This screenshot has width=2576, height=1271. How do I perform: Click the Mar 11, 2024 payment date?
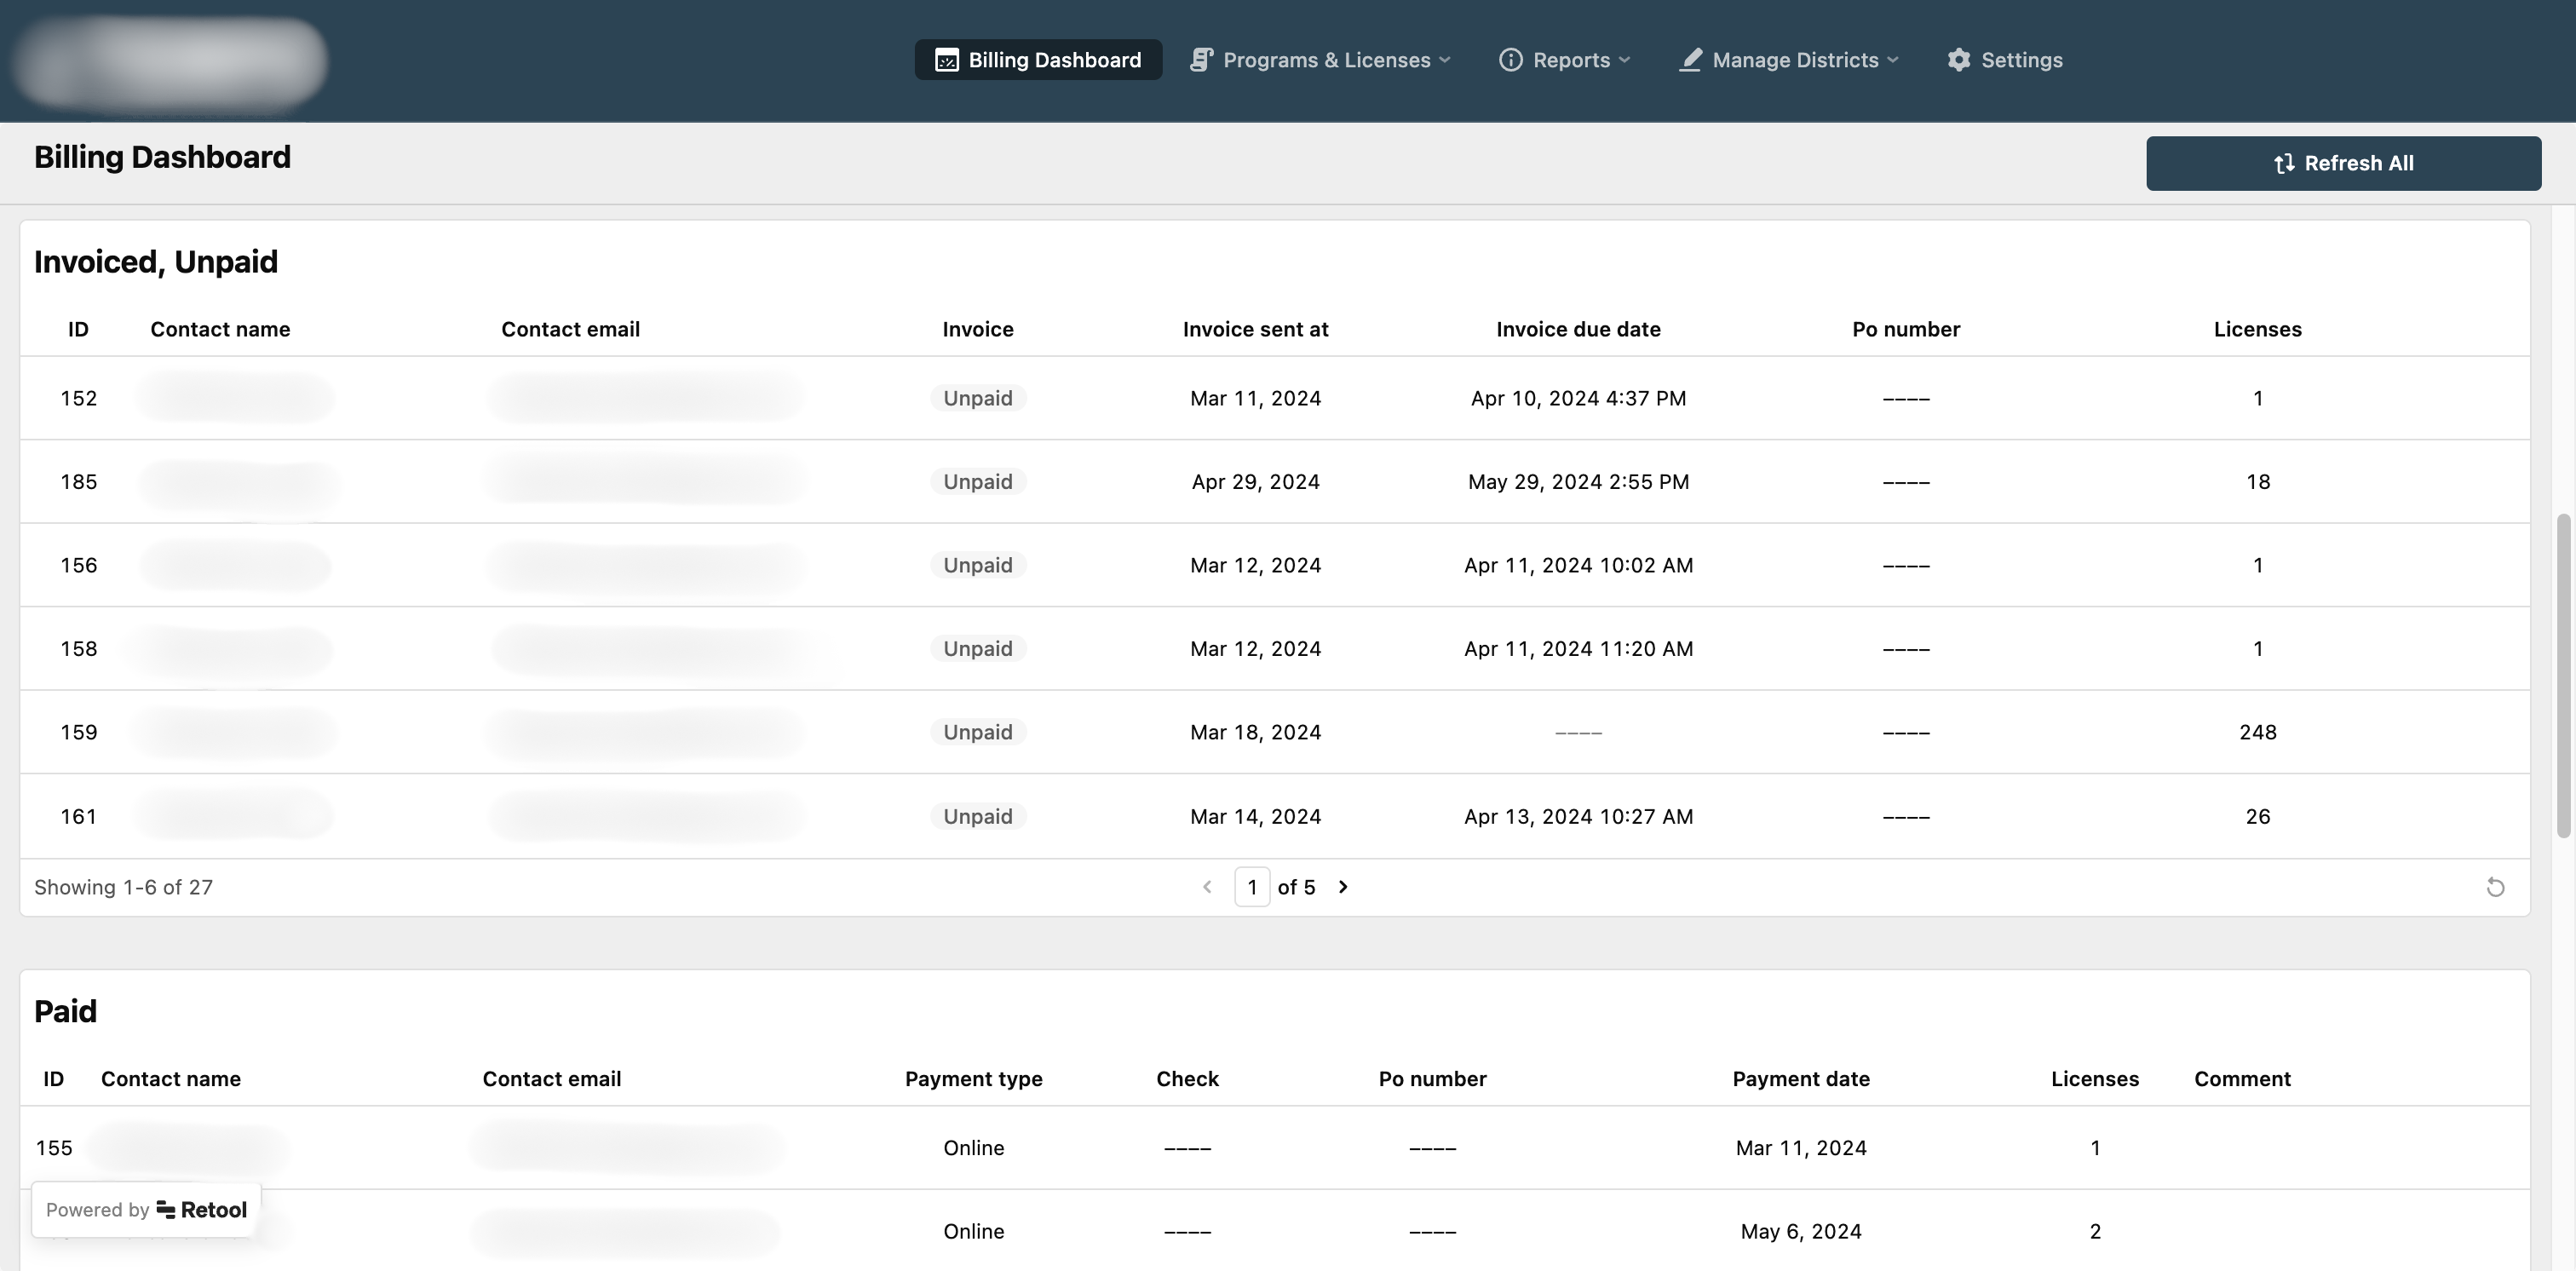click(x=1800, y=1148)
